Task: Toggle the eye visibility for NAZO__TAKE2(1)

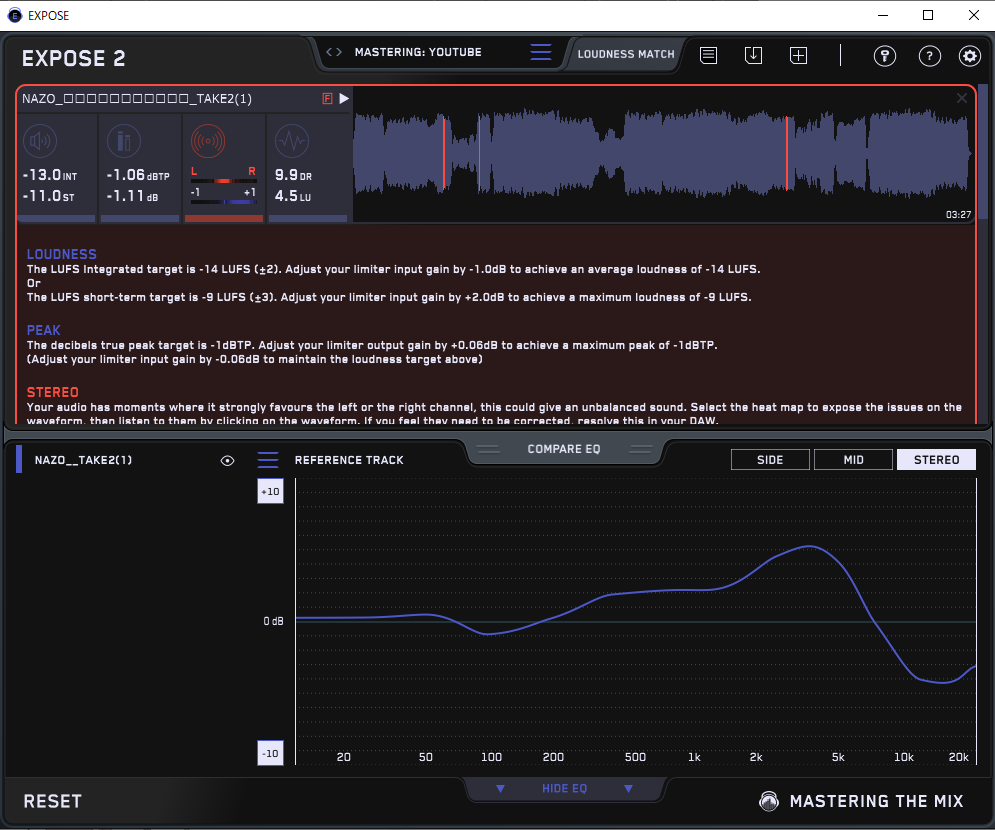Action: (227, 461)
